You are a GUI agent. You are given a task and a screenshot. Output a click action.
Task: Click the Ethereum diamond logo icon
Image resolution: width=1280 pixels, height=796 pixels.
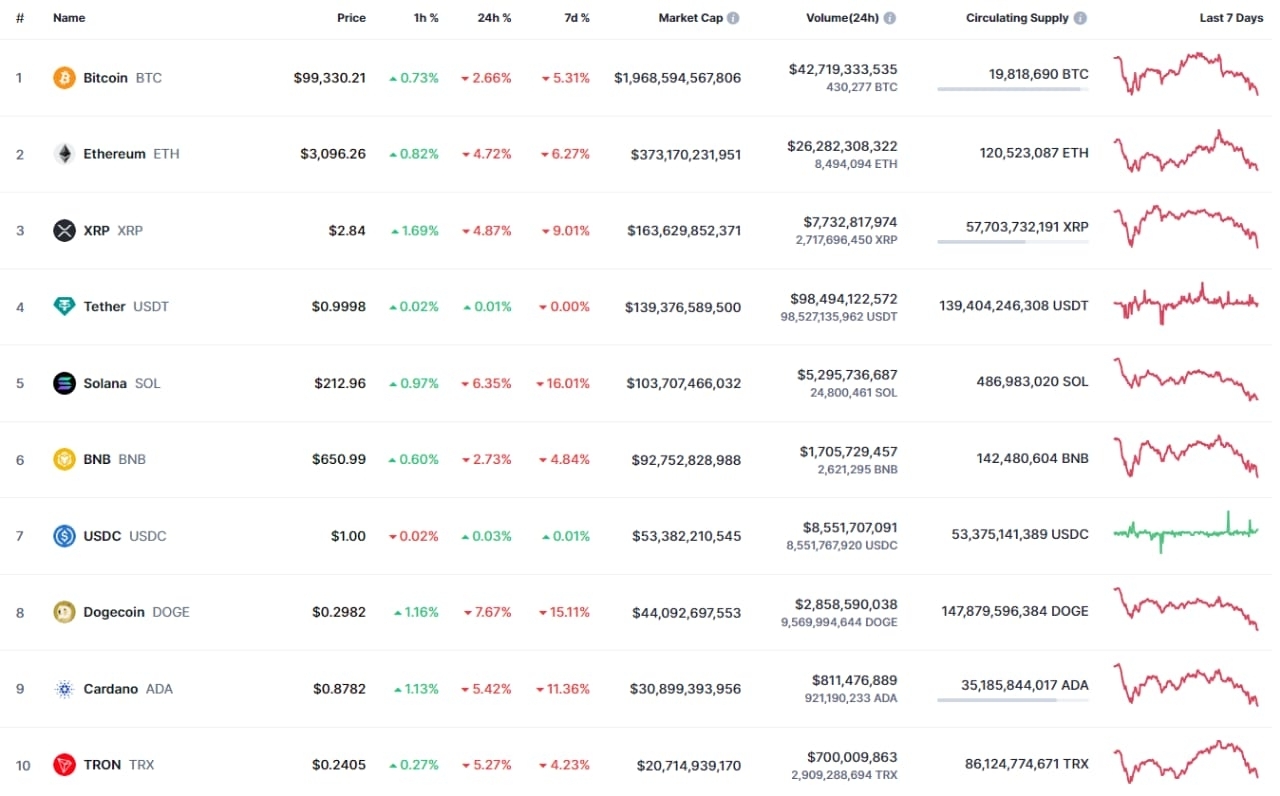(x=64, y=154)
